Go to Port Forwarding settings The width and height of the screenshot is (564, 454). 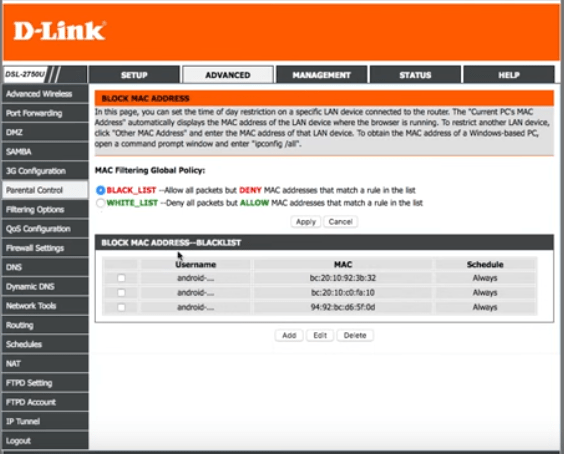point(45,113)
